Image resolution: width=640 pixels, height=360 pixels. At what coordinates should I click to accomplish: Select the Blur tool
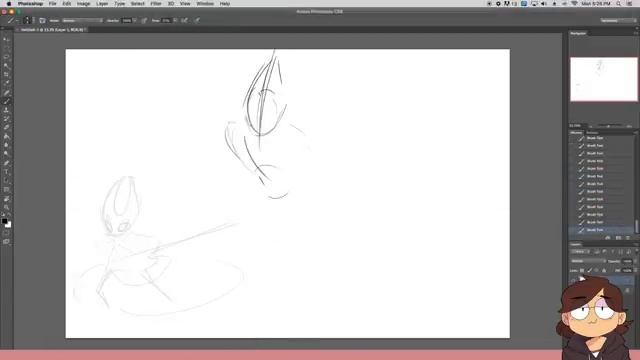point(6,145)
